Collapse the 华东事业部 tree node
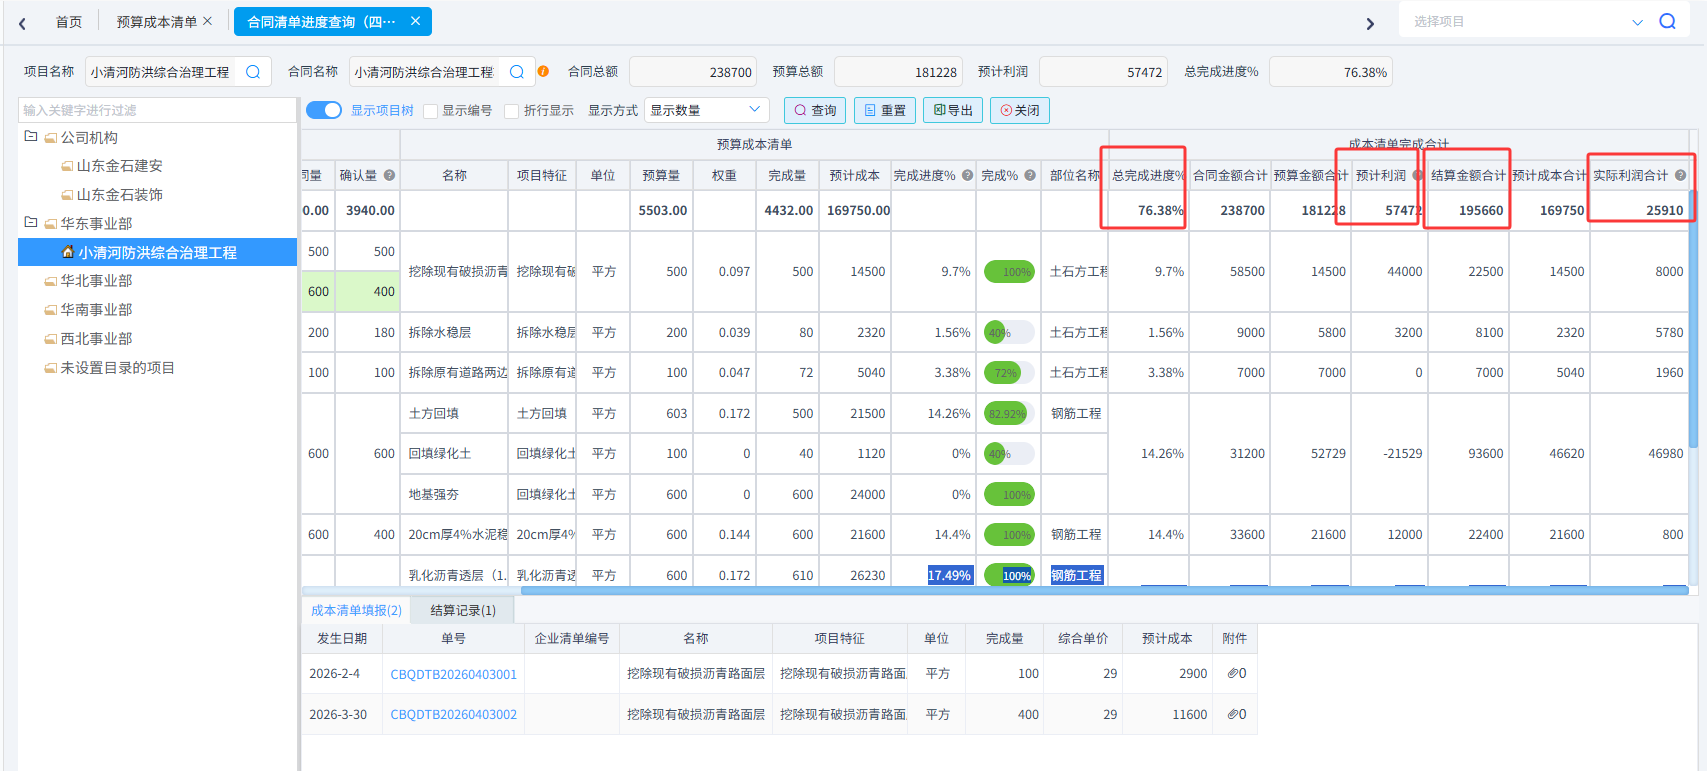 tap(31, 223)
